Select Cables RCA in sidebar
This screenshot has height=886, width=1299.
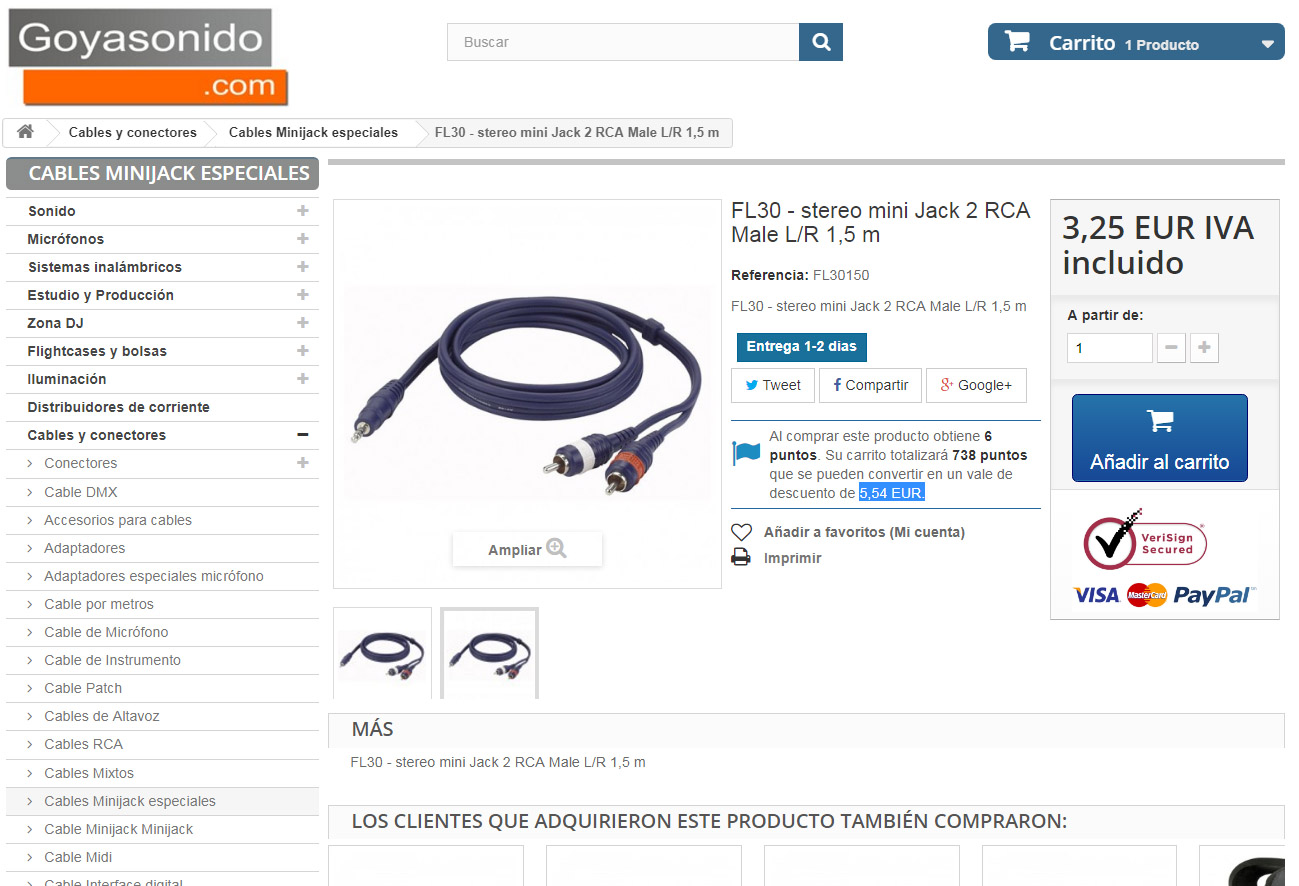83,744
